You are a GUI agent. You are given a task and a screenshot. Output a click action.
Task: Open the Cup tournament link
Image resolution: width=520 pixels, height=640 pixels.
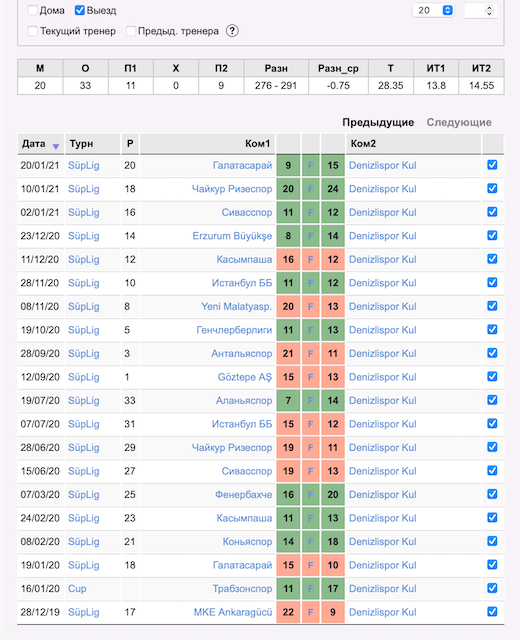tap(77, 589)
